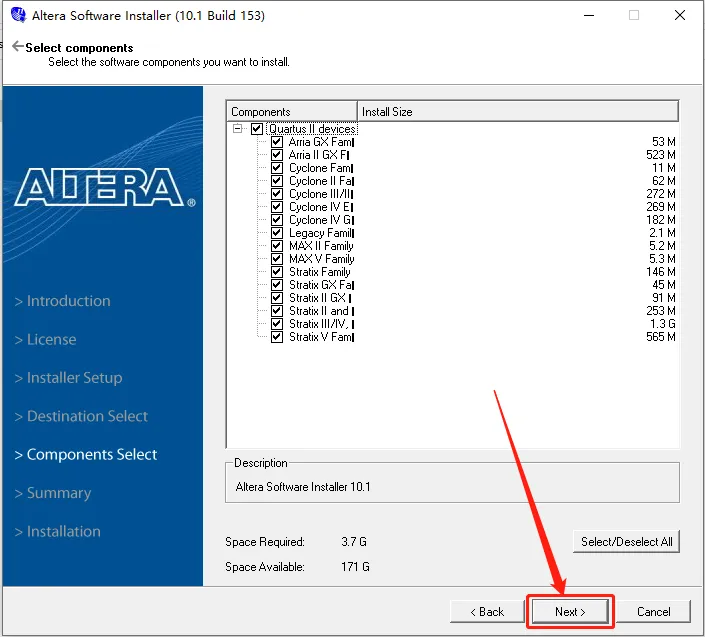Collapse the Quartus II devices tree node
This screenshot has width=705, height=637.
click(x=237, y=129)
